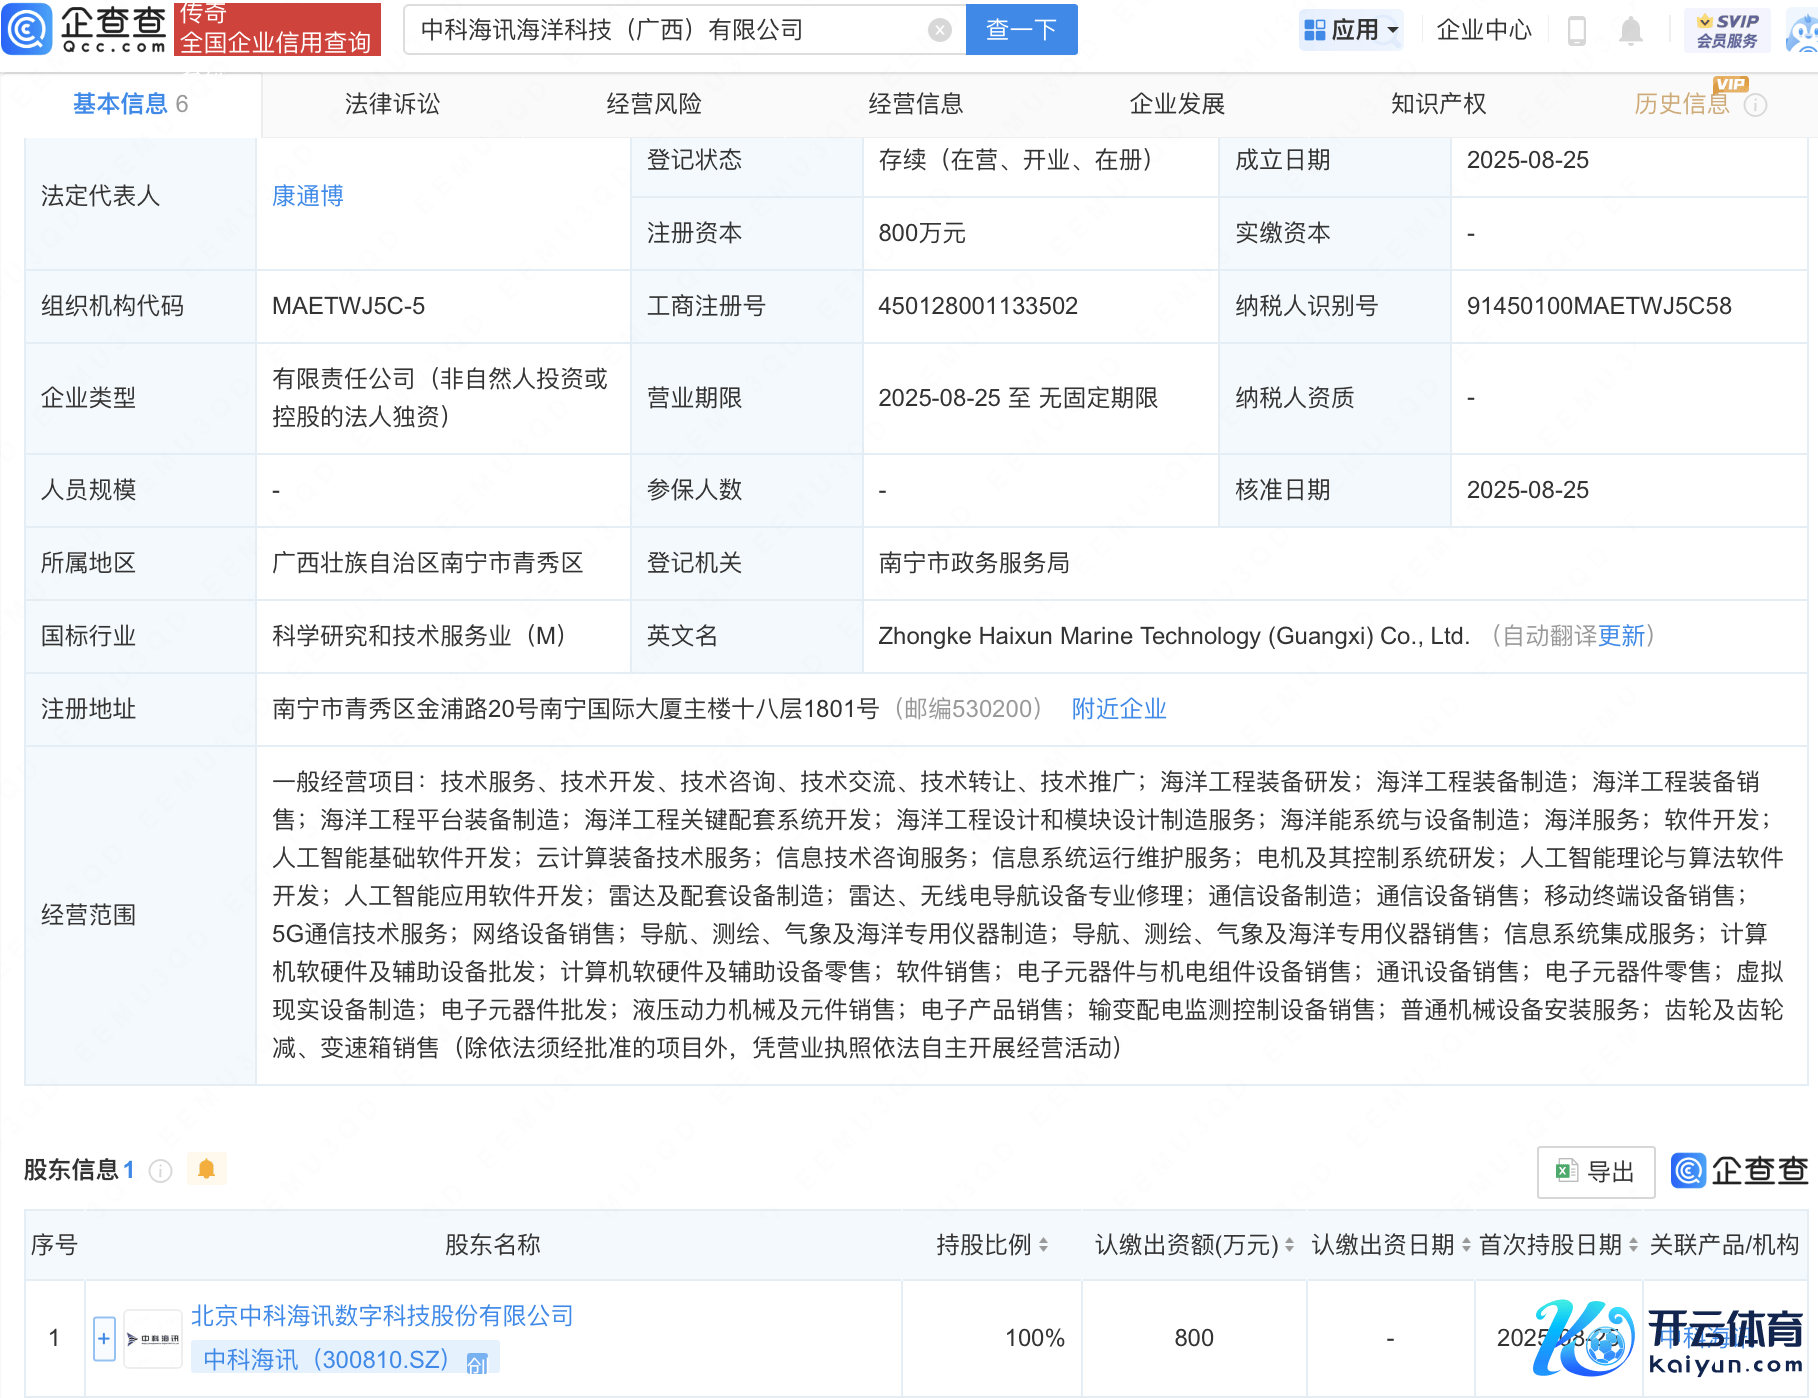This screenshot has height=1398, width=1818.
Task: Click the info icon beside 历史信息
Action: (x=1755, y=105)
